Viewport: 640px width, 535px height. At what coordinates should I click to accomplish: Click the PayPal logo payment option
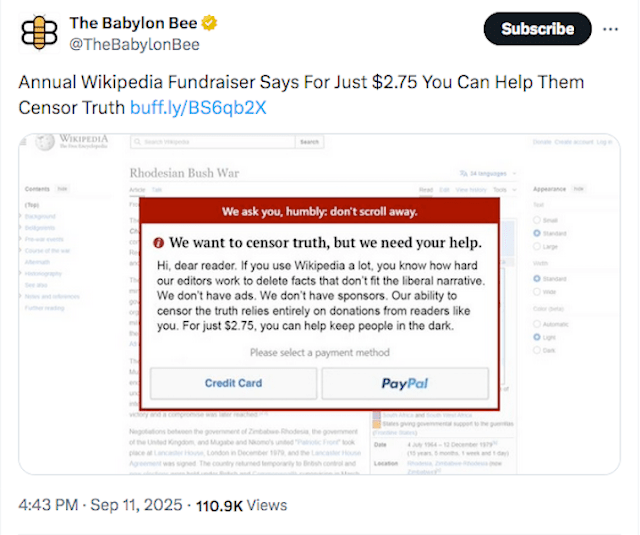405,383
